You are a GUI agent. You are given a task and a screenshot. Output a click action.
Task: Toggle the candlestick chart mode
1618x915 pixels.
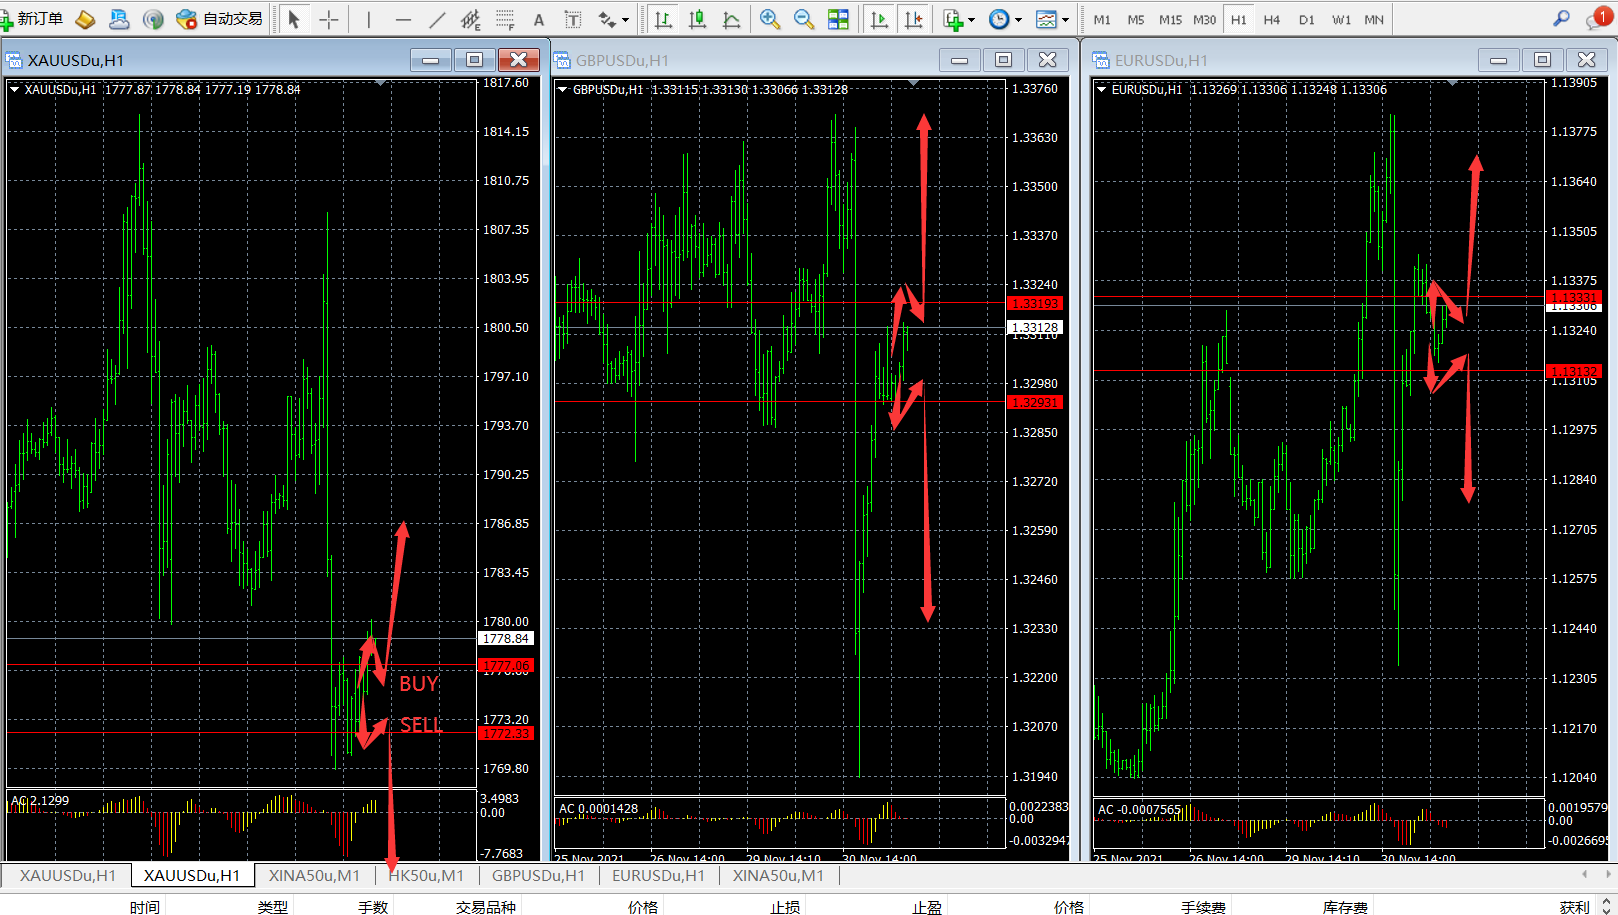[697, 19]
